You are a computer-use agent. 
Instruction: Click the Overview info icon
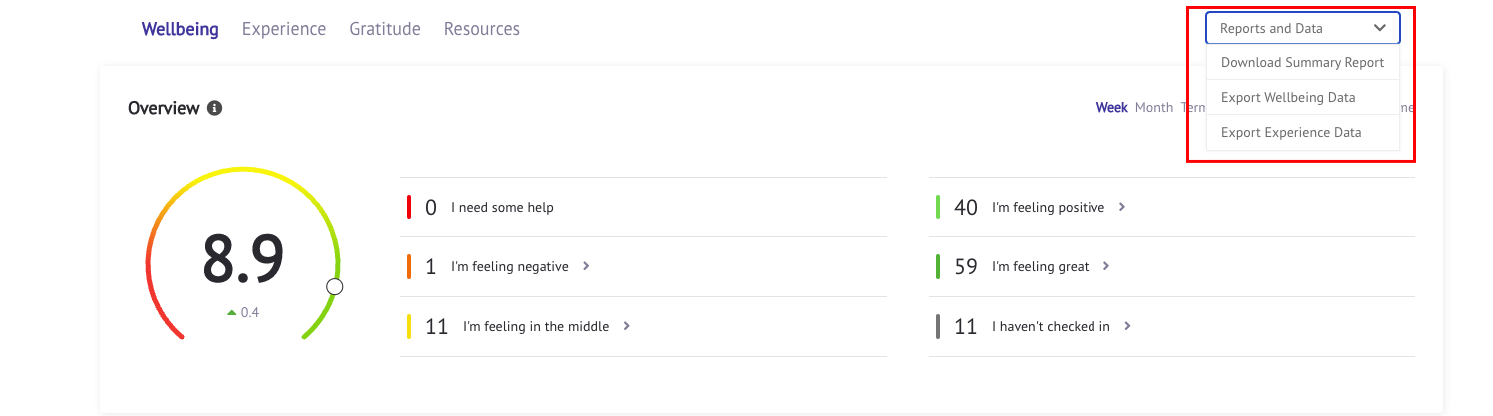[x=214, y=108]
